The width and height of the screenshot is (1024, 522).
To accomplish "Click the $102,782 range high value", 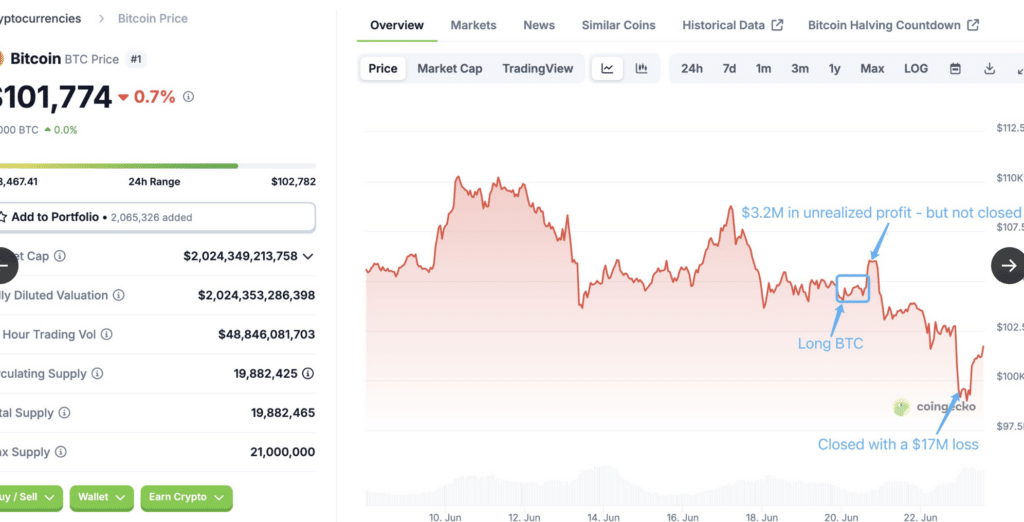I will tap(293, 182).
